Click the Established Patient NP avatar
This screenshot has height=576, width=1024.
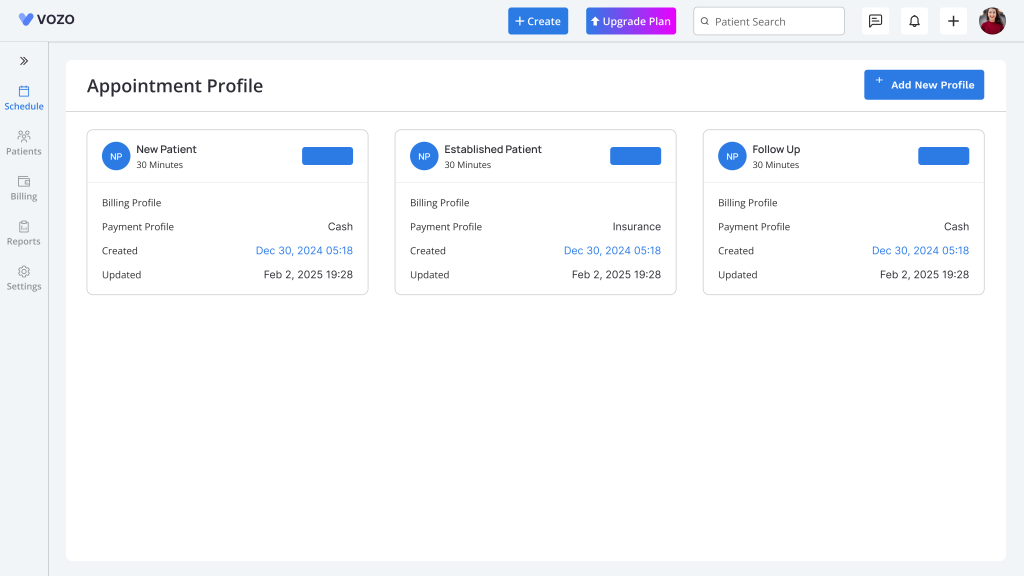tap(424, 156)
